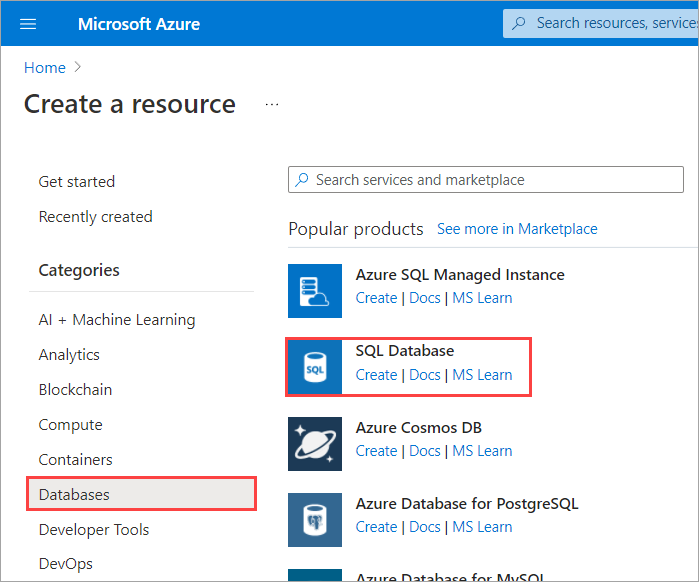Open MS Learn for SQL Database

point(482,375)
